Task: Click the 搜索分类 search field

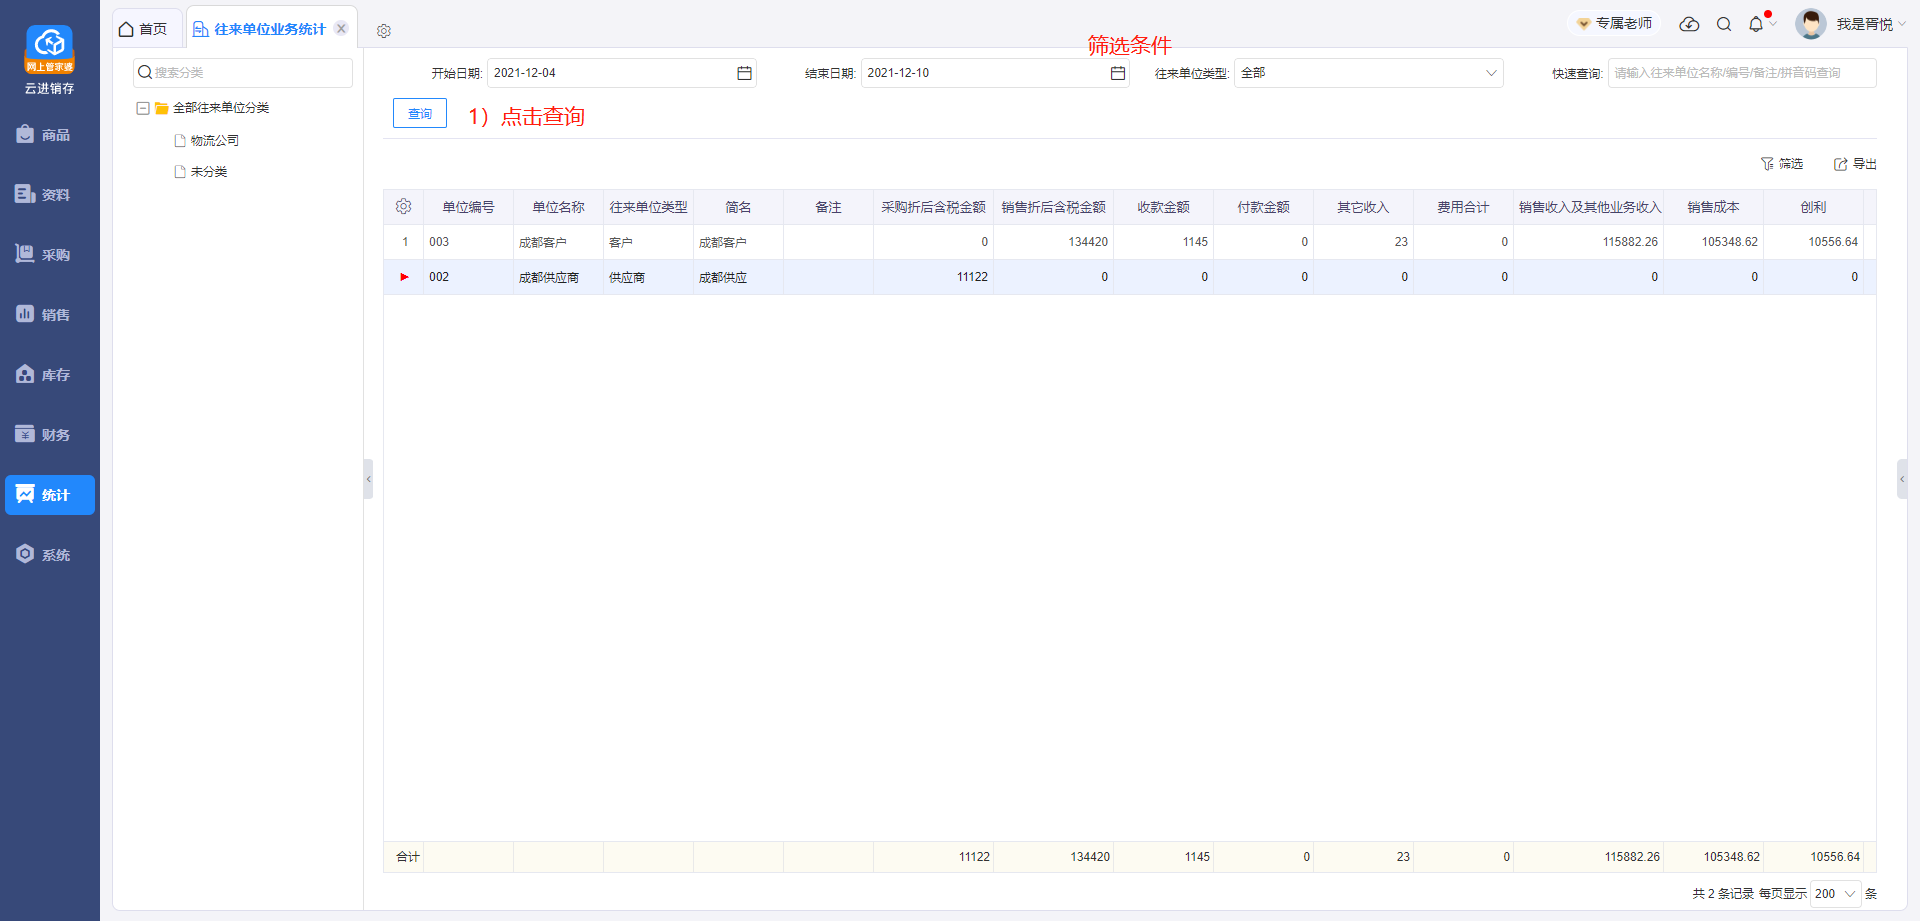Action: click(243, 73)
